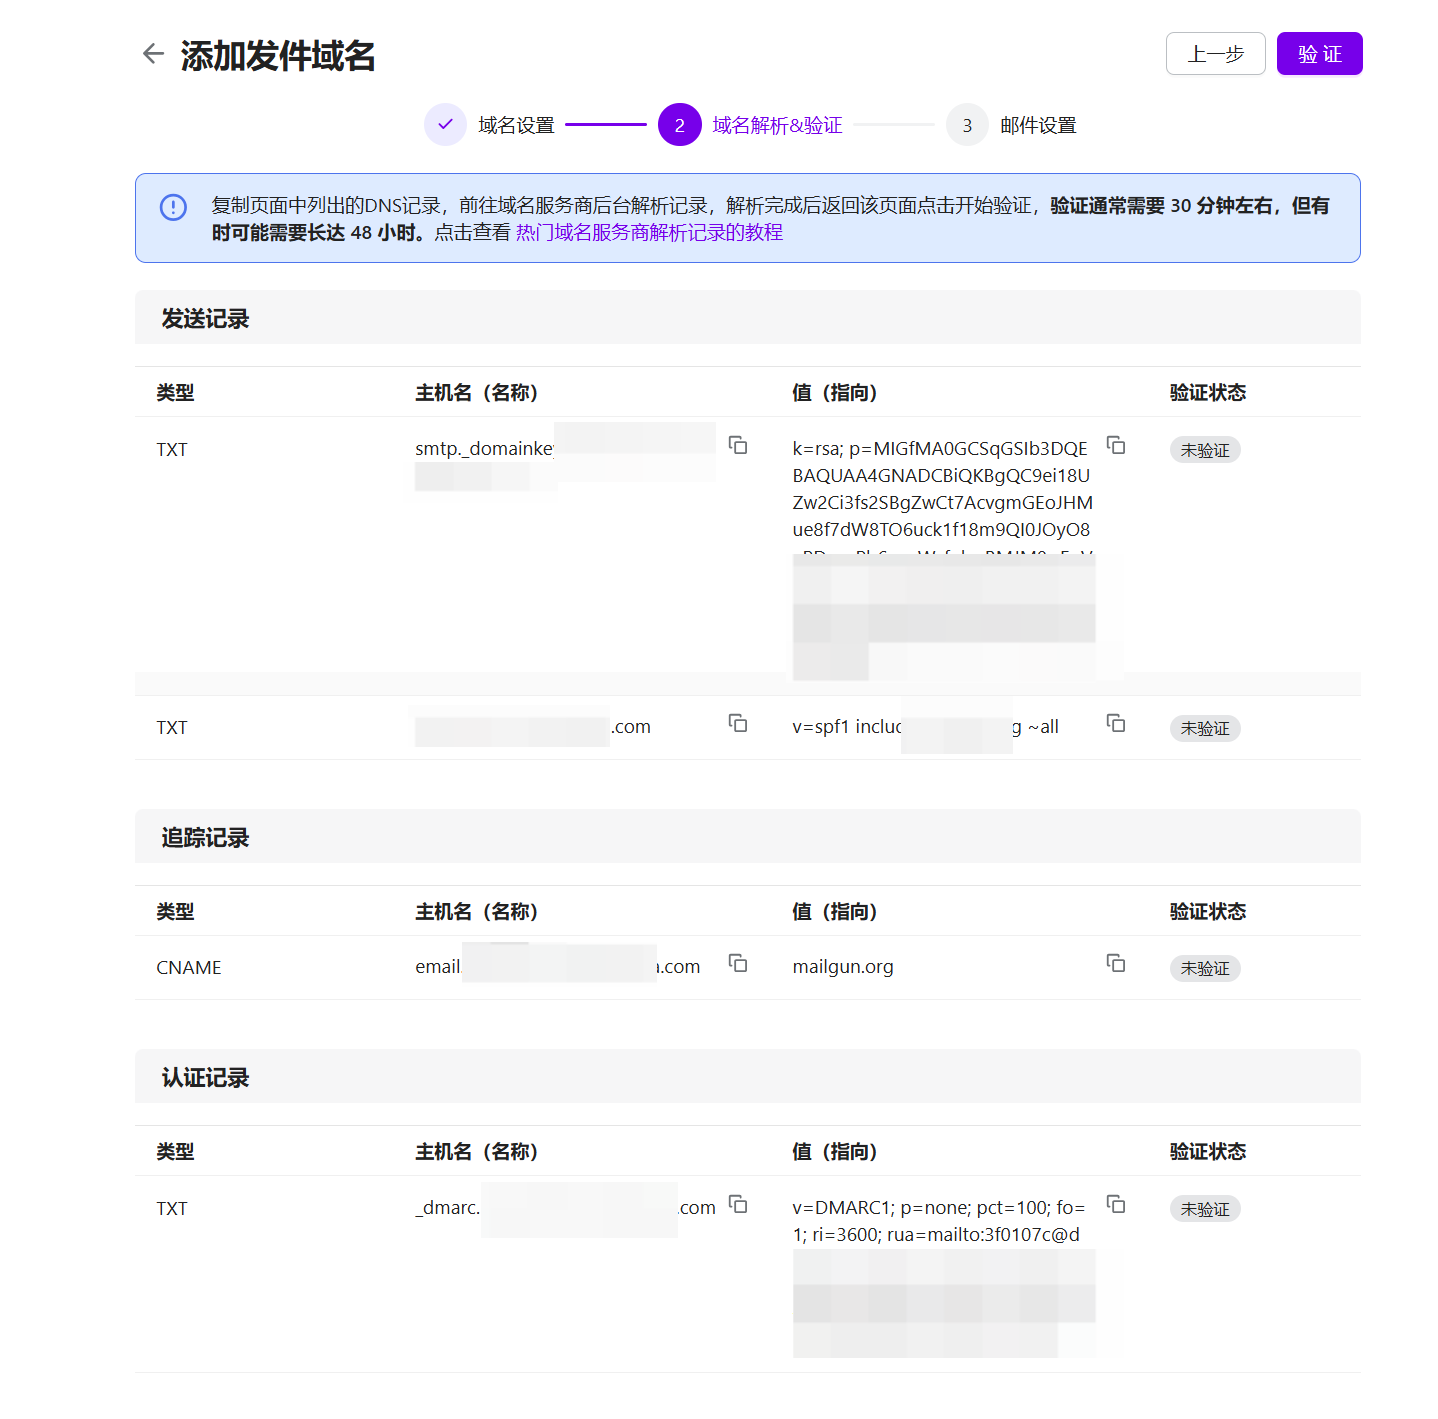Click the 未验证 status on the DKIM row

(1205, 450)
